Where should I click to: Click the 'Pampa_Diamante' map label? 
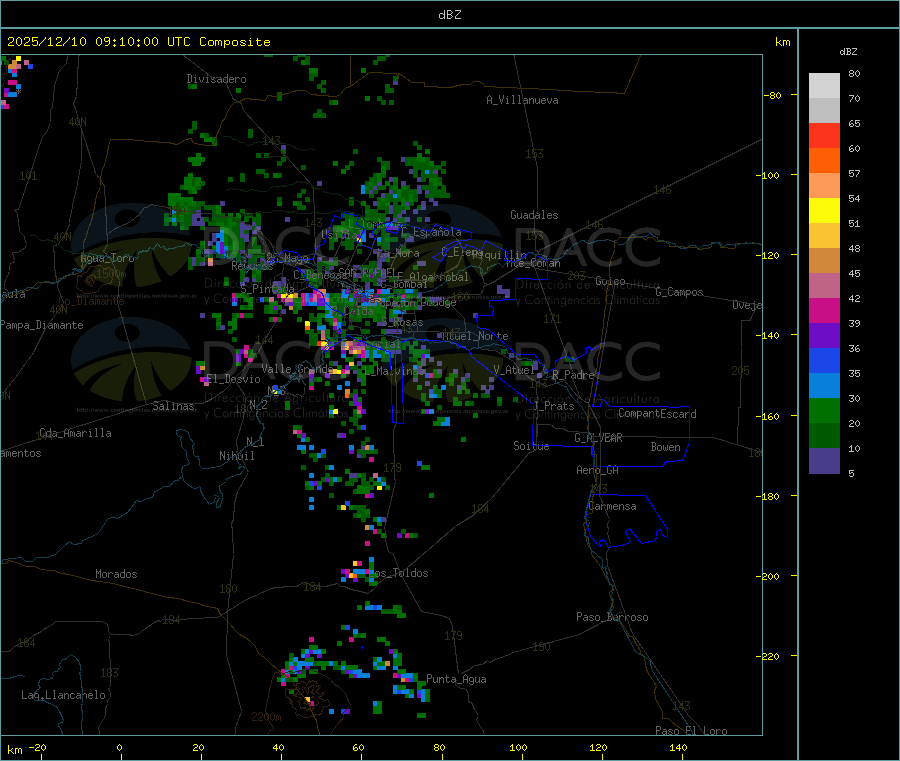coord(42,325)
